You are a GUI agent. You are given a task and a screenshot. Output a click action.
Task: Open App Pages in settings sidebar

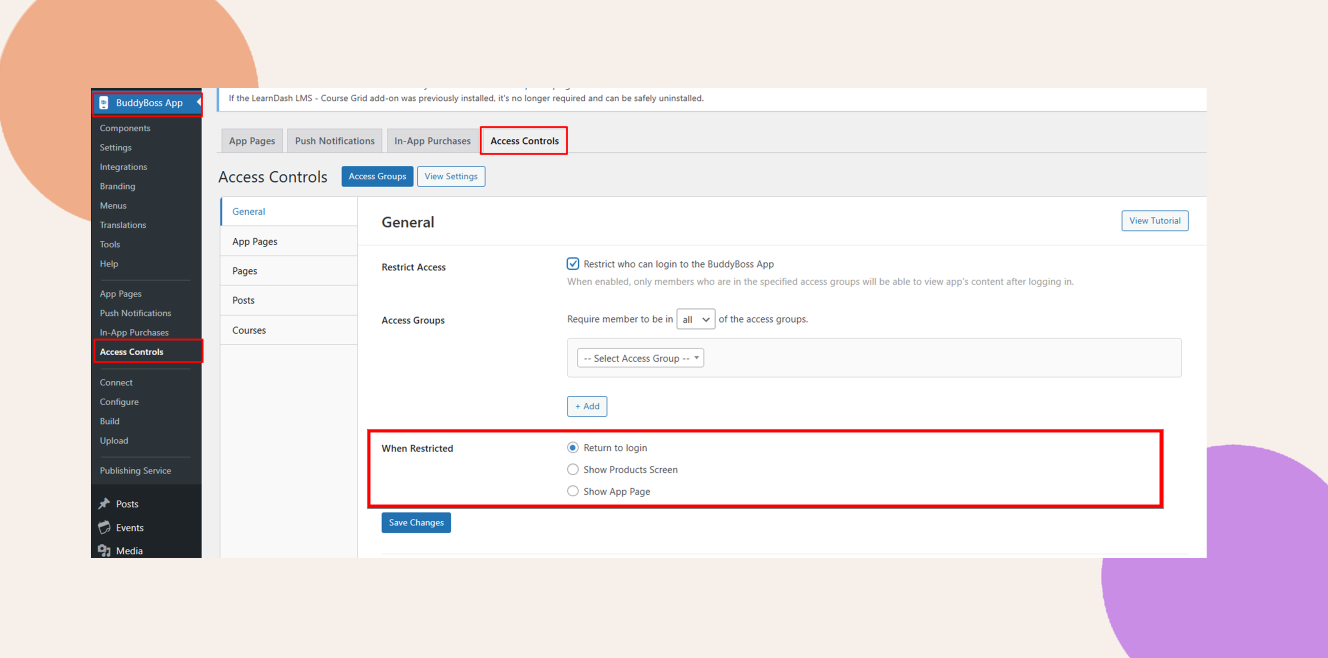click(x=289, y=241)
